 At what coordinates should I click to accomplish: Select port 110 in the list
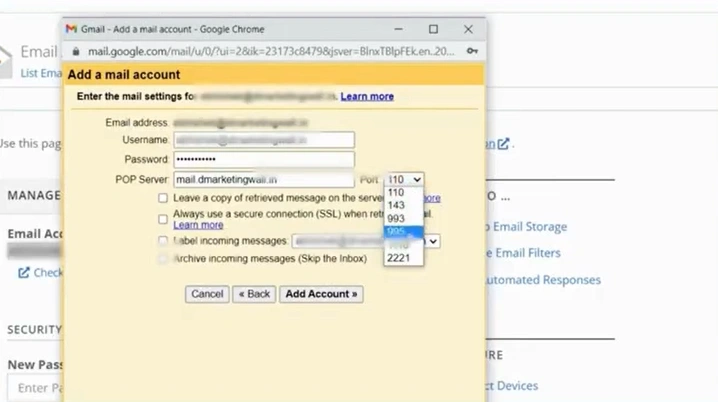[x=403, y=192]
